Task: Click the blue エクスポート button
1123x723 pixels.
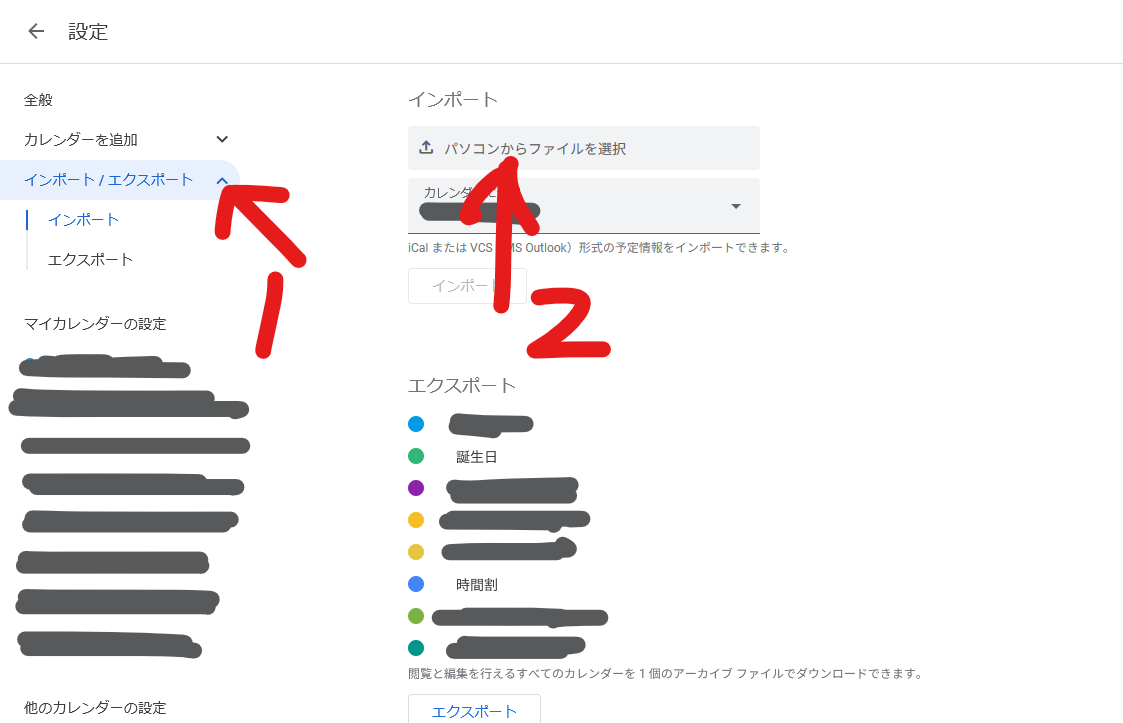Action: click(474, 709)
